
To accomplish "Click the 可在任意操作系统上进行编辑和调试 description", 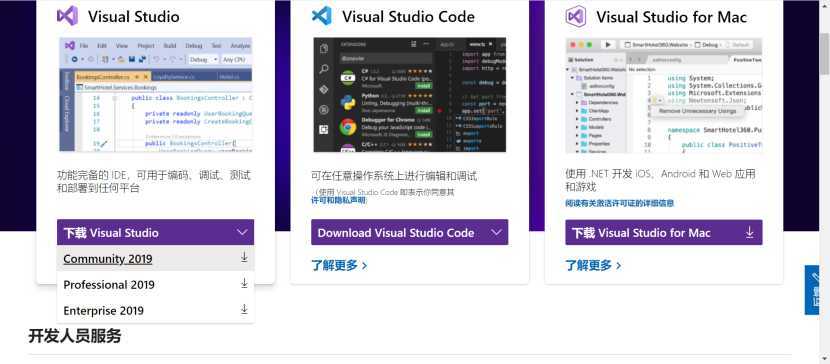I will [x=394, y=176].
